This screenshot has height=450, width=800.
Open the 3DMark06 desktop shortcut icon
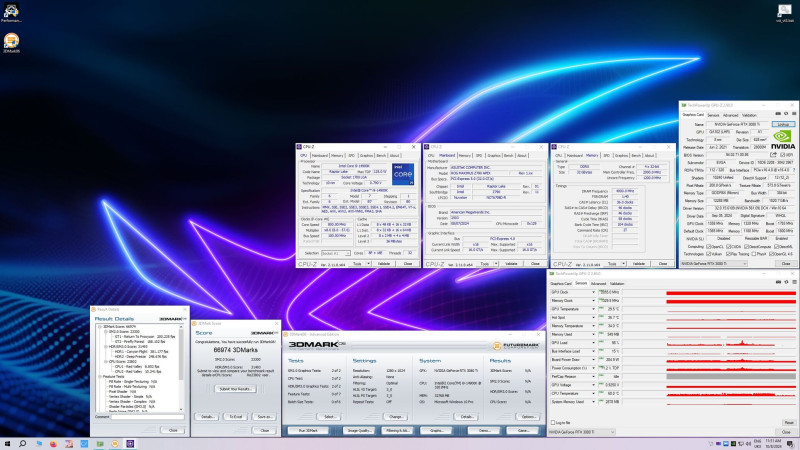coord(11,41)
